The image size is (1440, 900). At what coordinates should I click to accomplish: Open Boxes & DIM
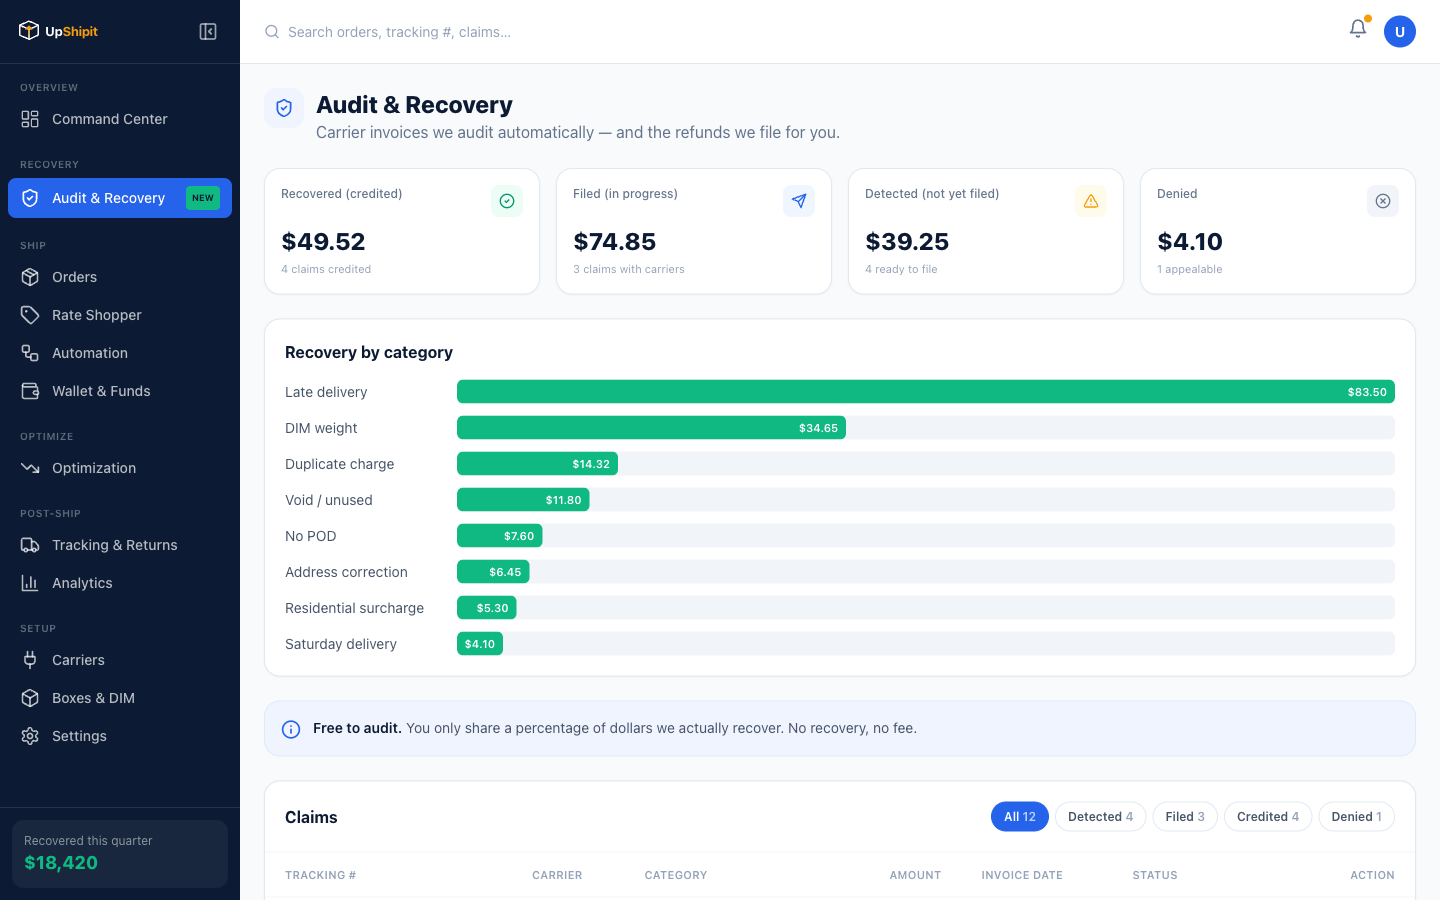point(120,698)
